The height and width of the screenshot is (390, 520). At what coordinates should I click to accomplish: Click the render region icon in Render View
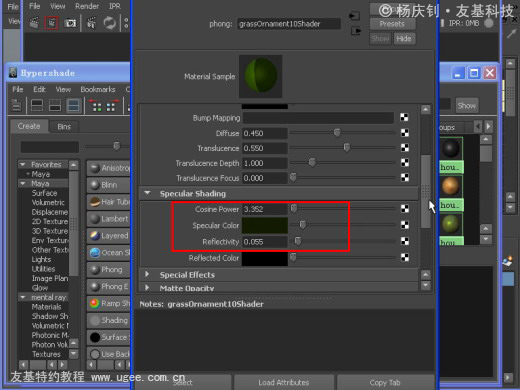tap(52, 23)
